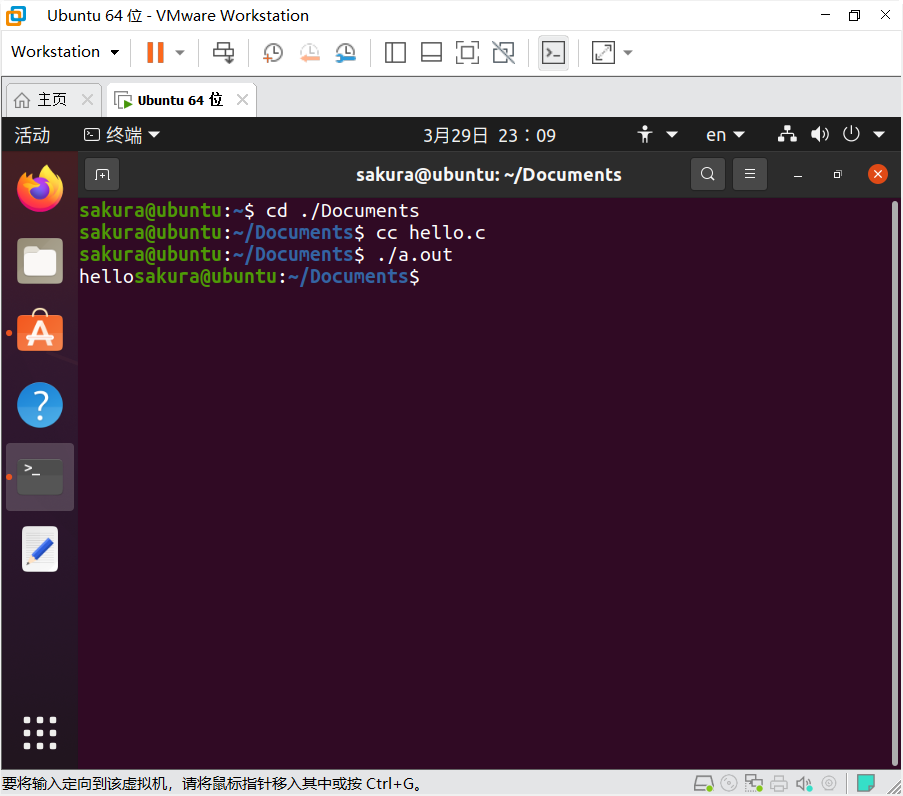Launch Firefox from the dock
Viewport: 903px width, 796px height.
[x=40, y=189]
